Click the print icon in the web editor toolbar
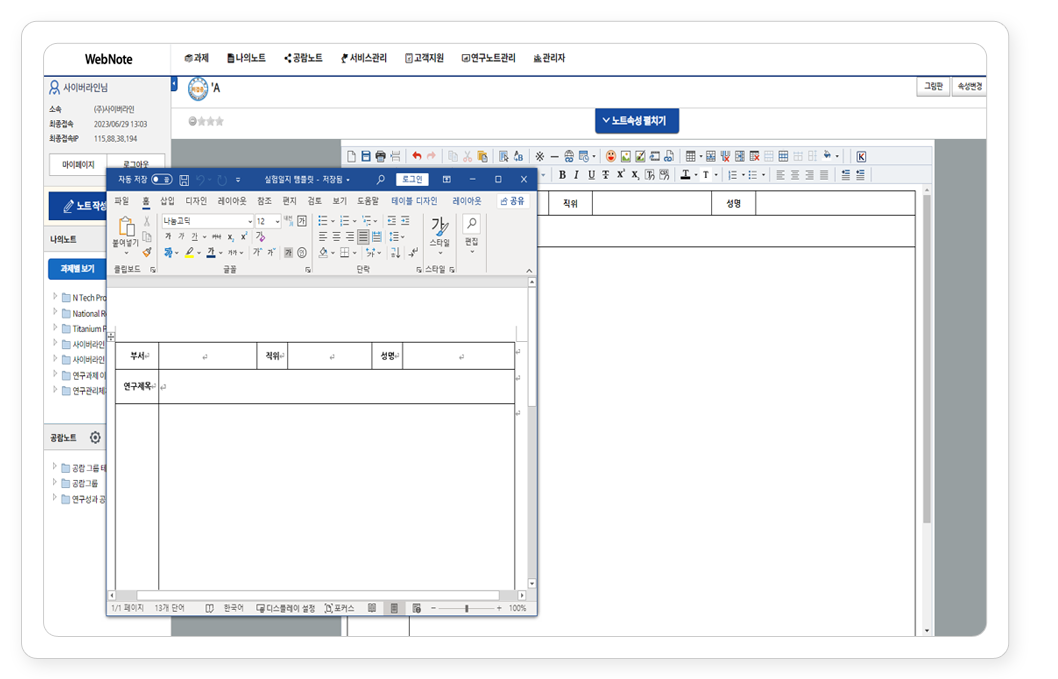 (x=380, y=156)
